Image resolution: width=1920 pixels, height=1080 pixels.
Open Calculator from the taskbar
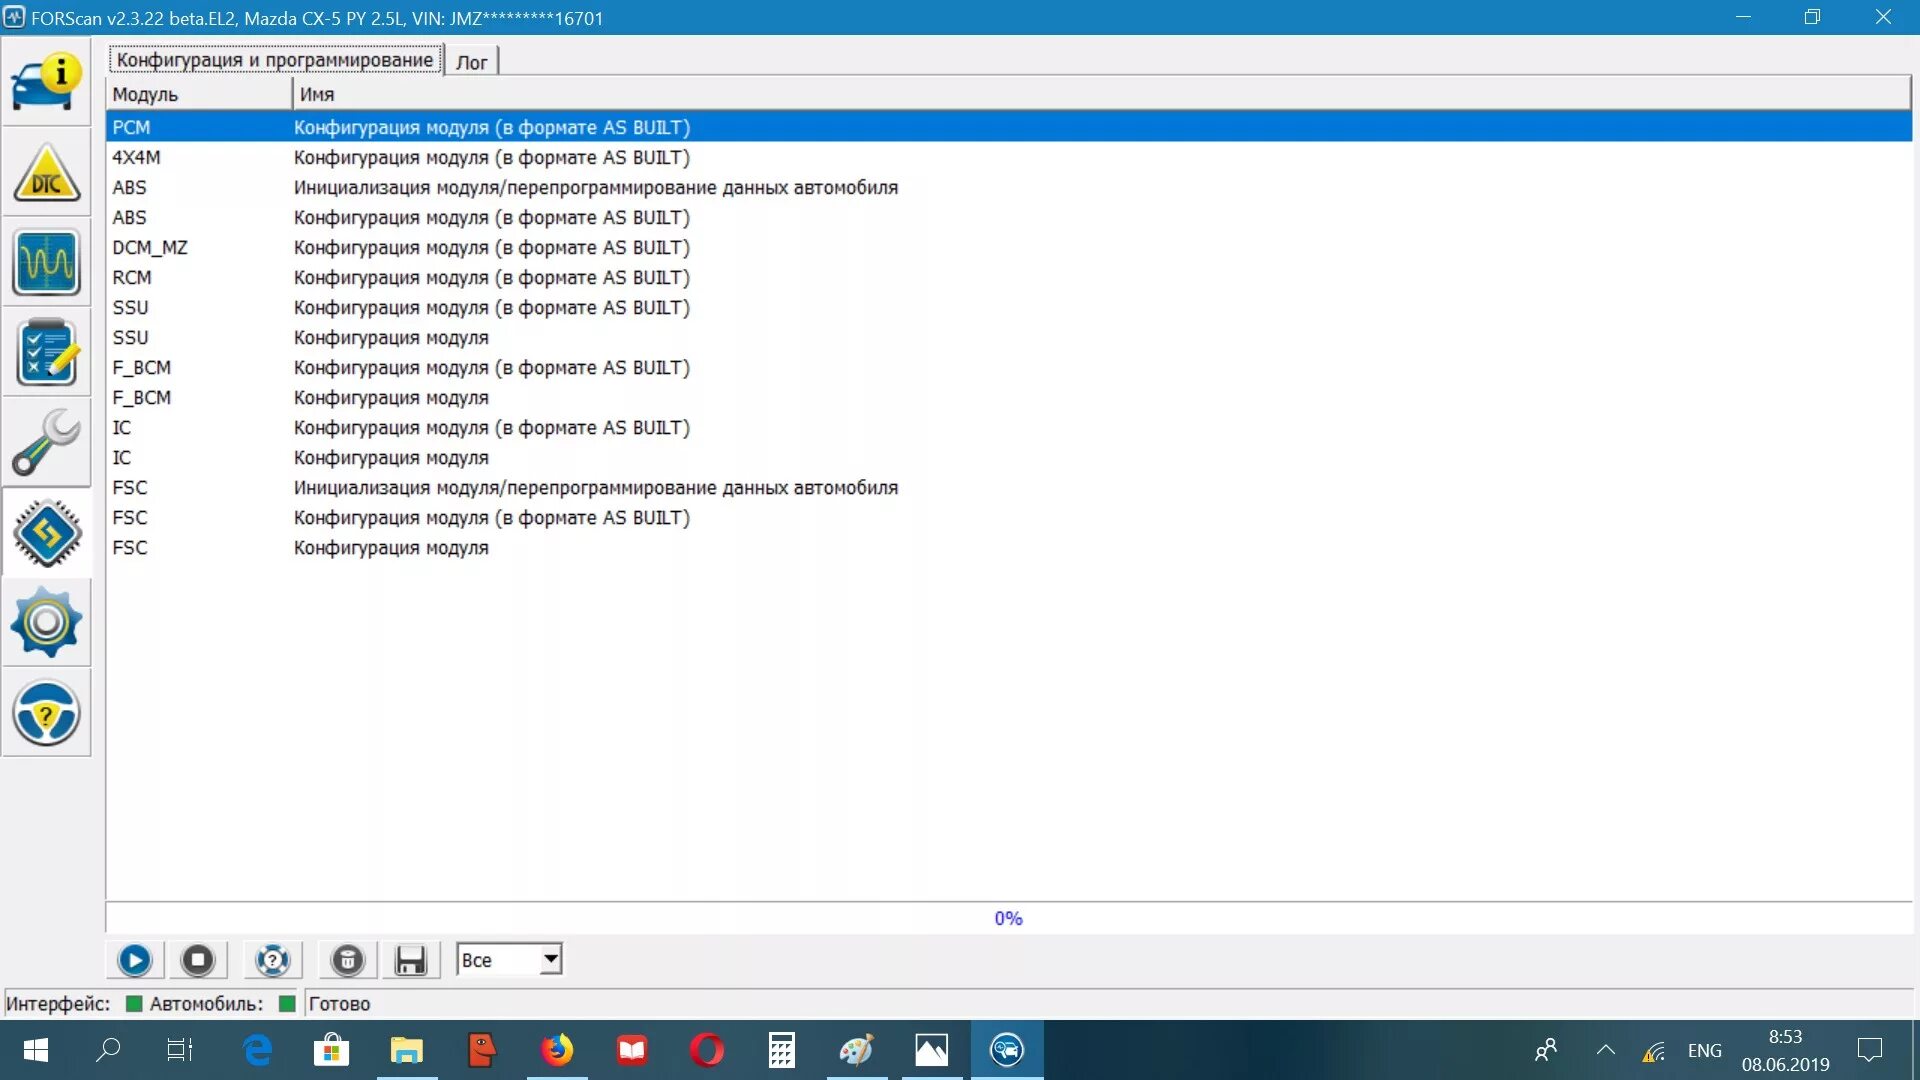781,1050
